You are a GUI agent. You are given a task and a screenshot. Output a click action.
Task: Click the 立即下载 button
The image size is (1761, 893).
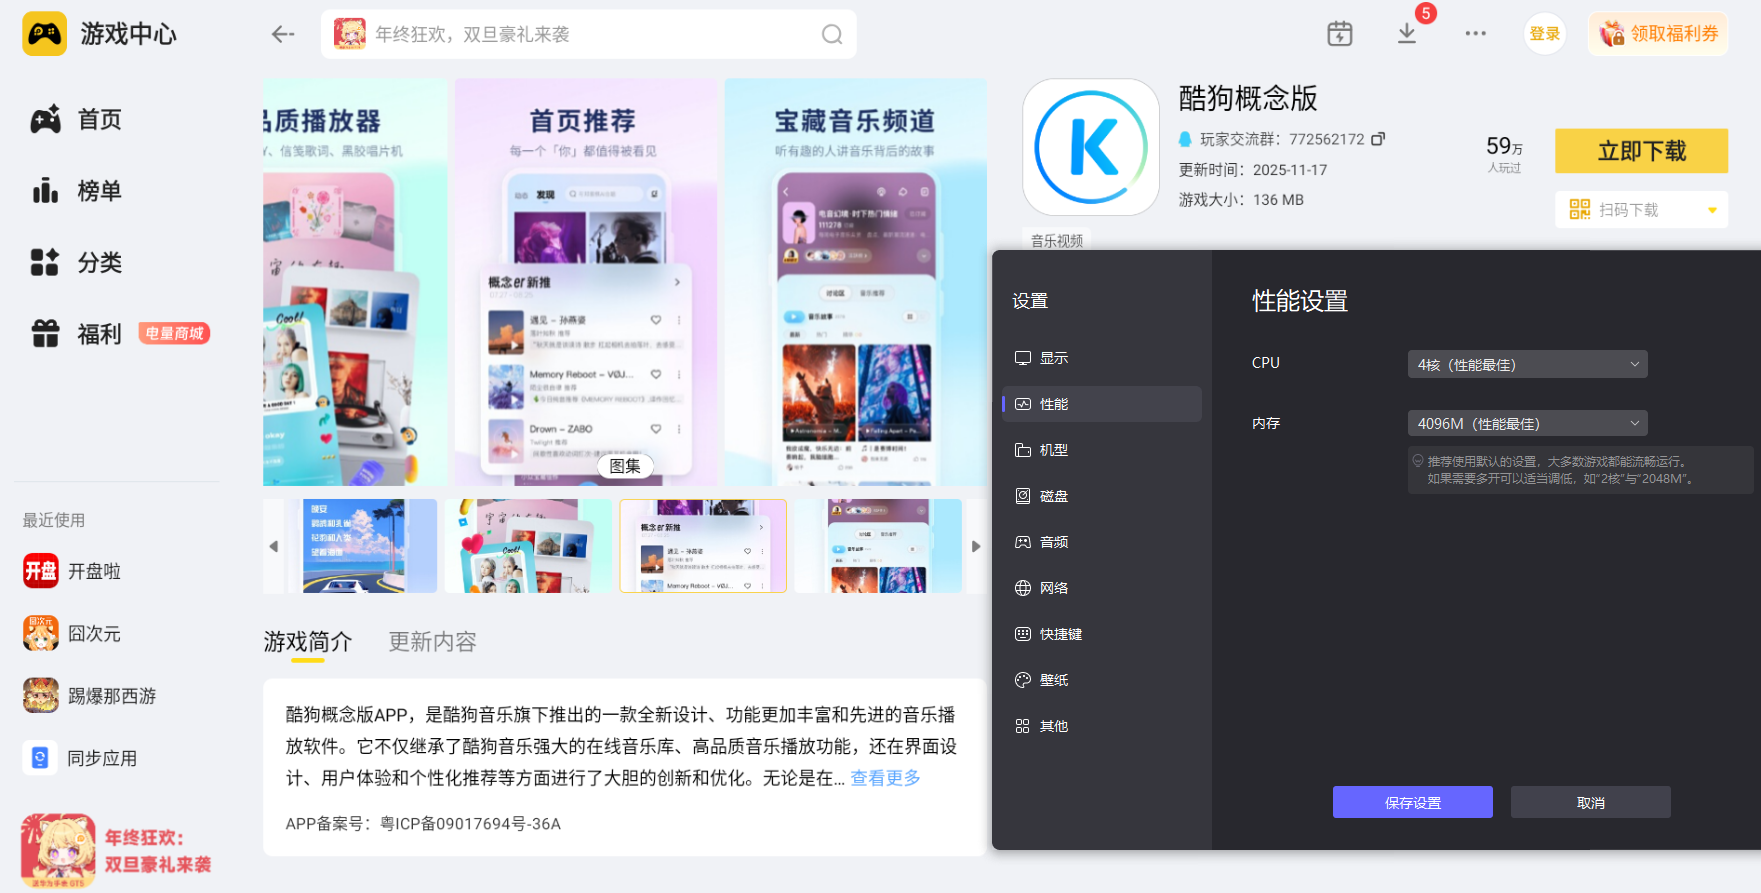pyautogui.click(x=1641, y=151)
